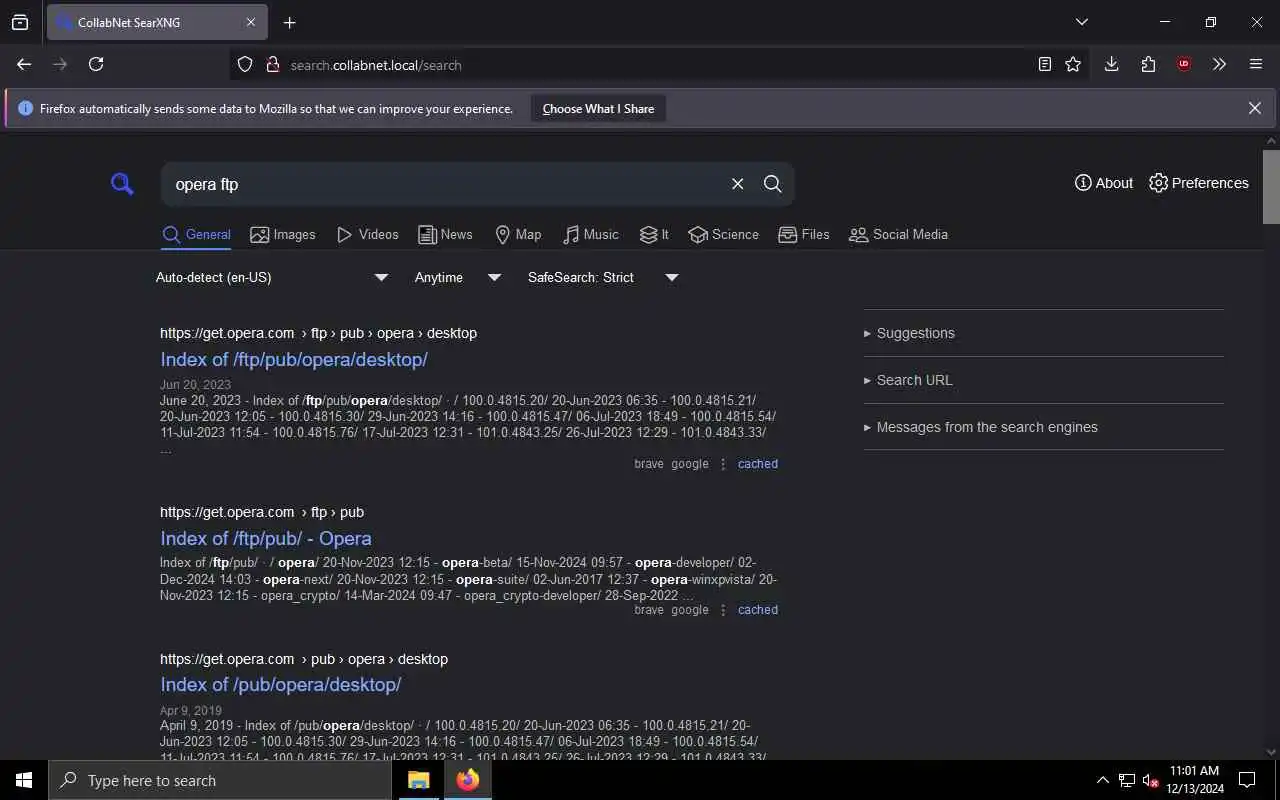Image resolution: width=1280 pixels, height=800 pixels.
Task: Open the notification center icon
Action: click(x=1247, y=780)
